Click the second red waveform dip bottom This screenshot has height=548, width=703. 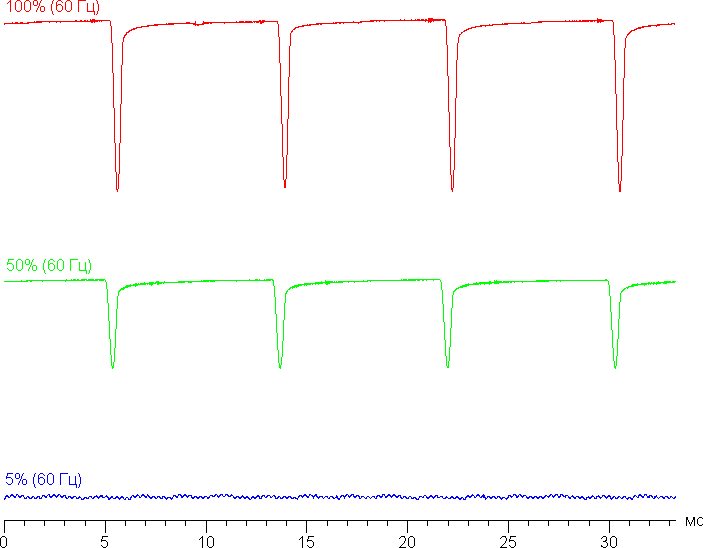pyautogui.click(x=285, y=186)
